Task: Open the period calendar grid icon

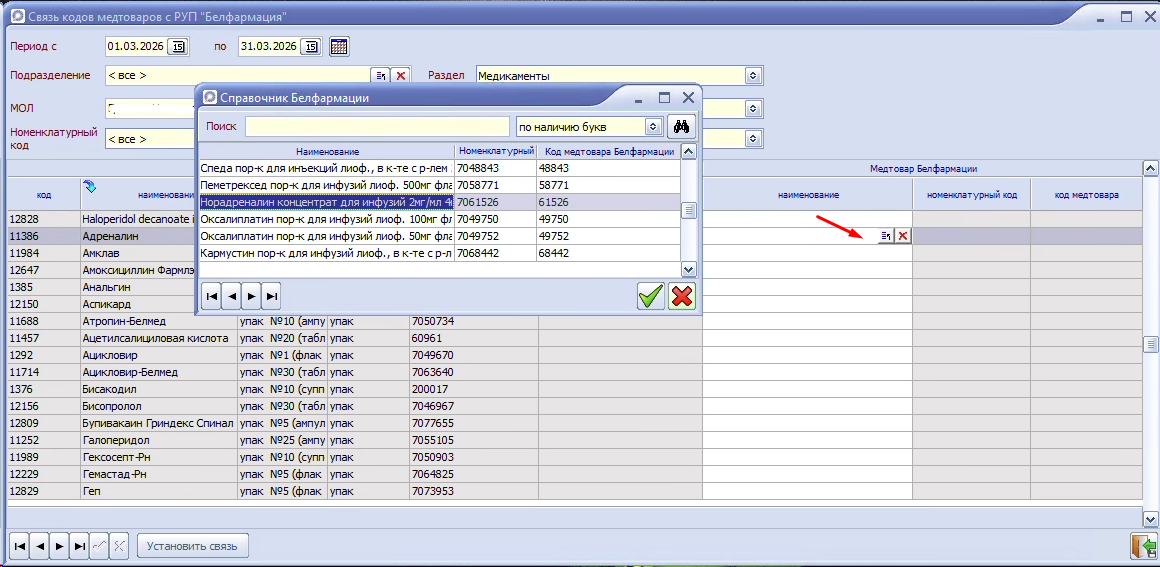Action: click(339, 46)
